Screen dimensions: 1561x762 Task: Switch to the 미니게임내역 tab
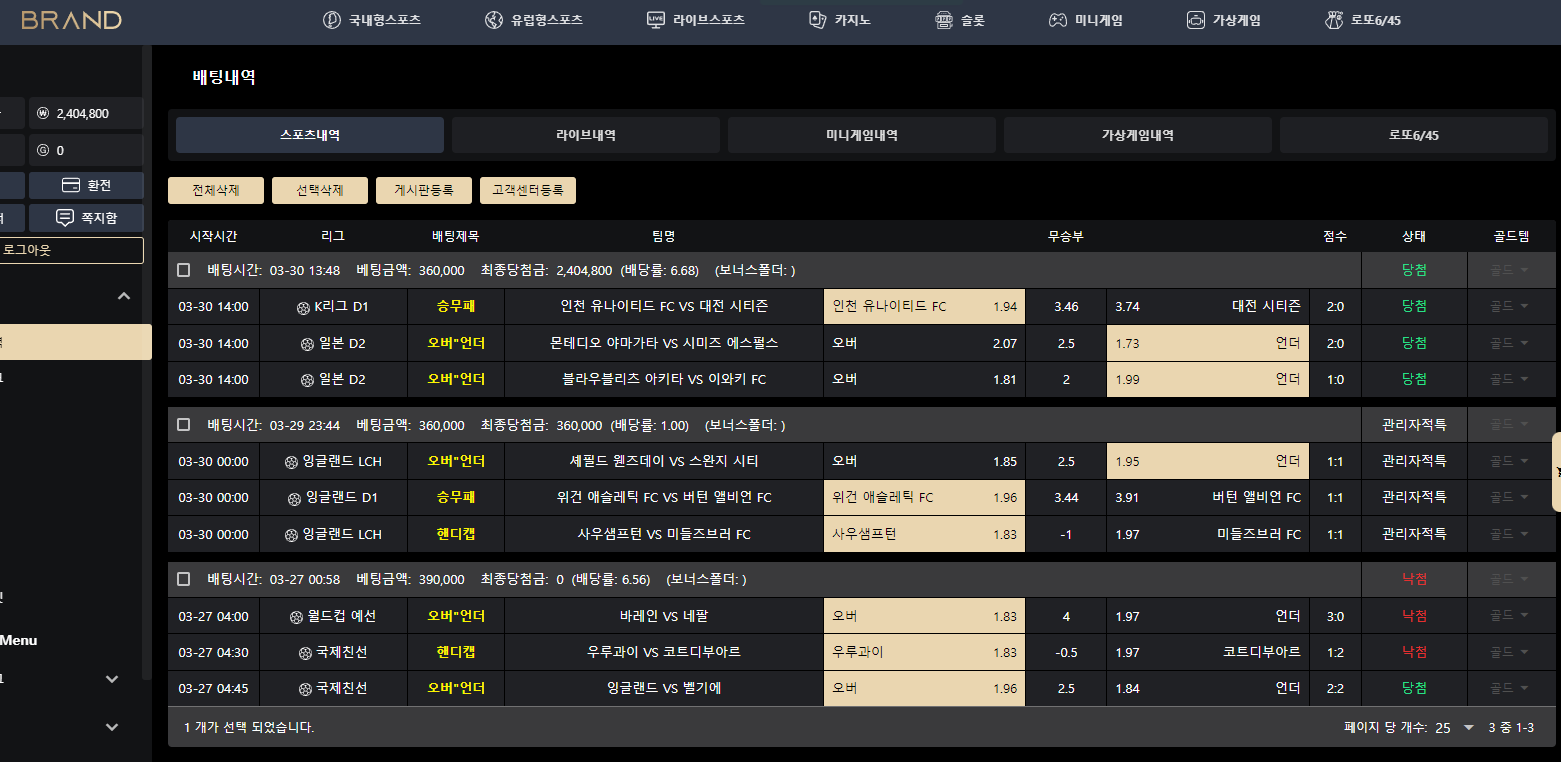click(861, 135)
